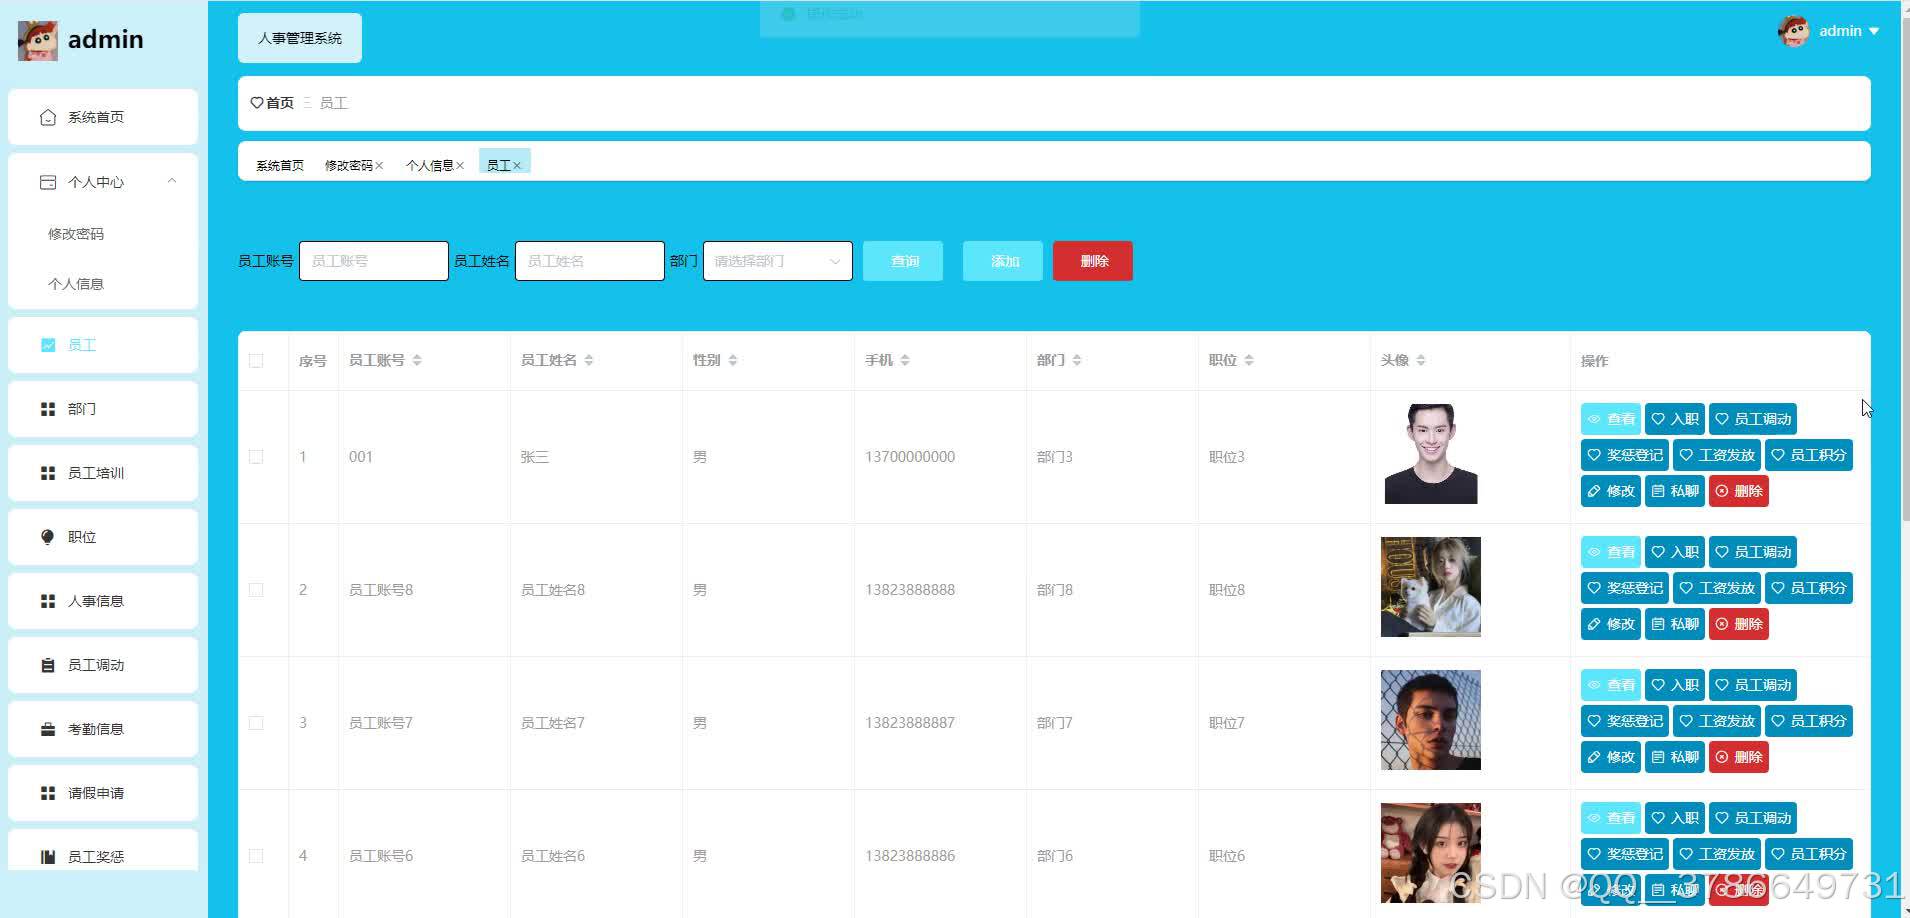The height and width of the screenshot is (918, 1910).
Task: Click the 首页 breadcrumb link
Action: [280, 103]
